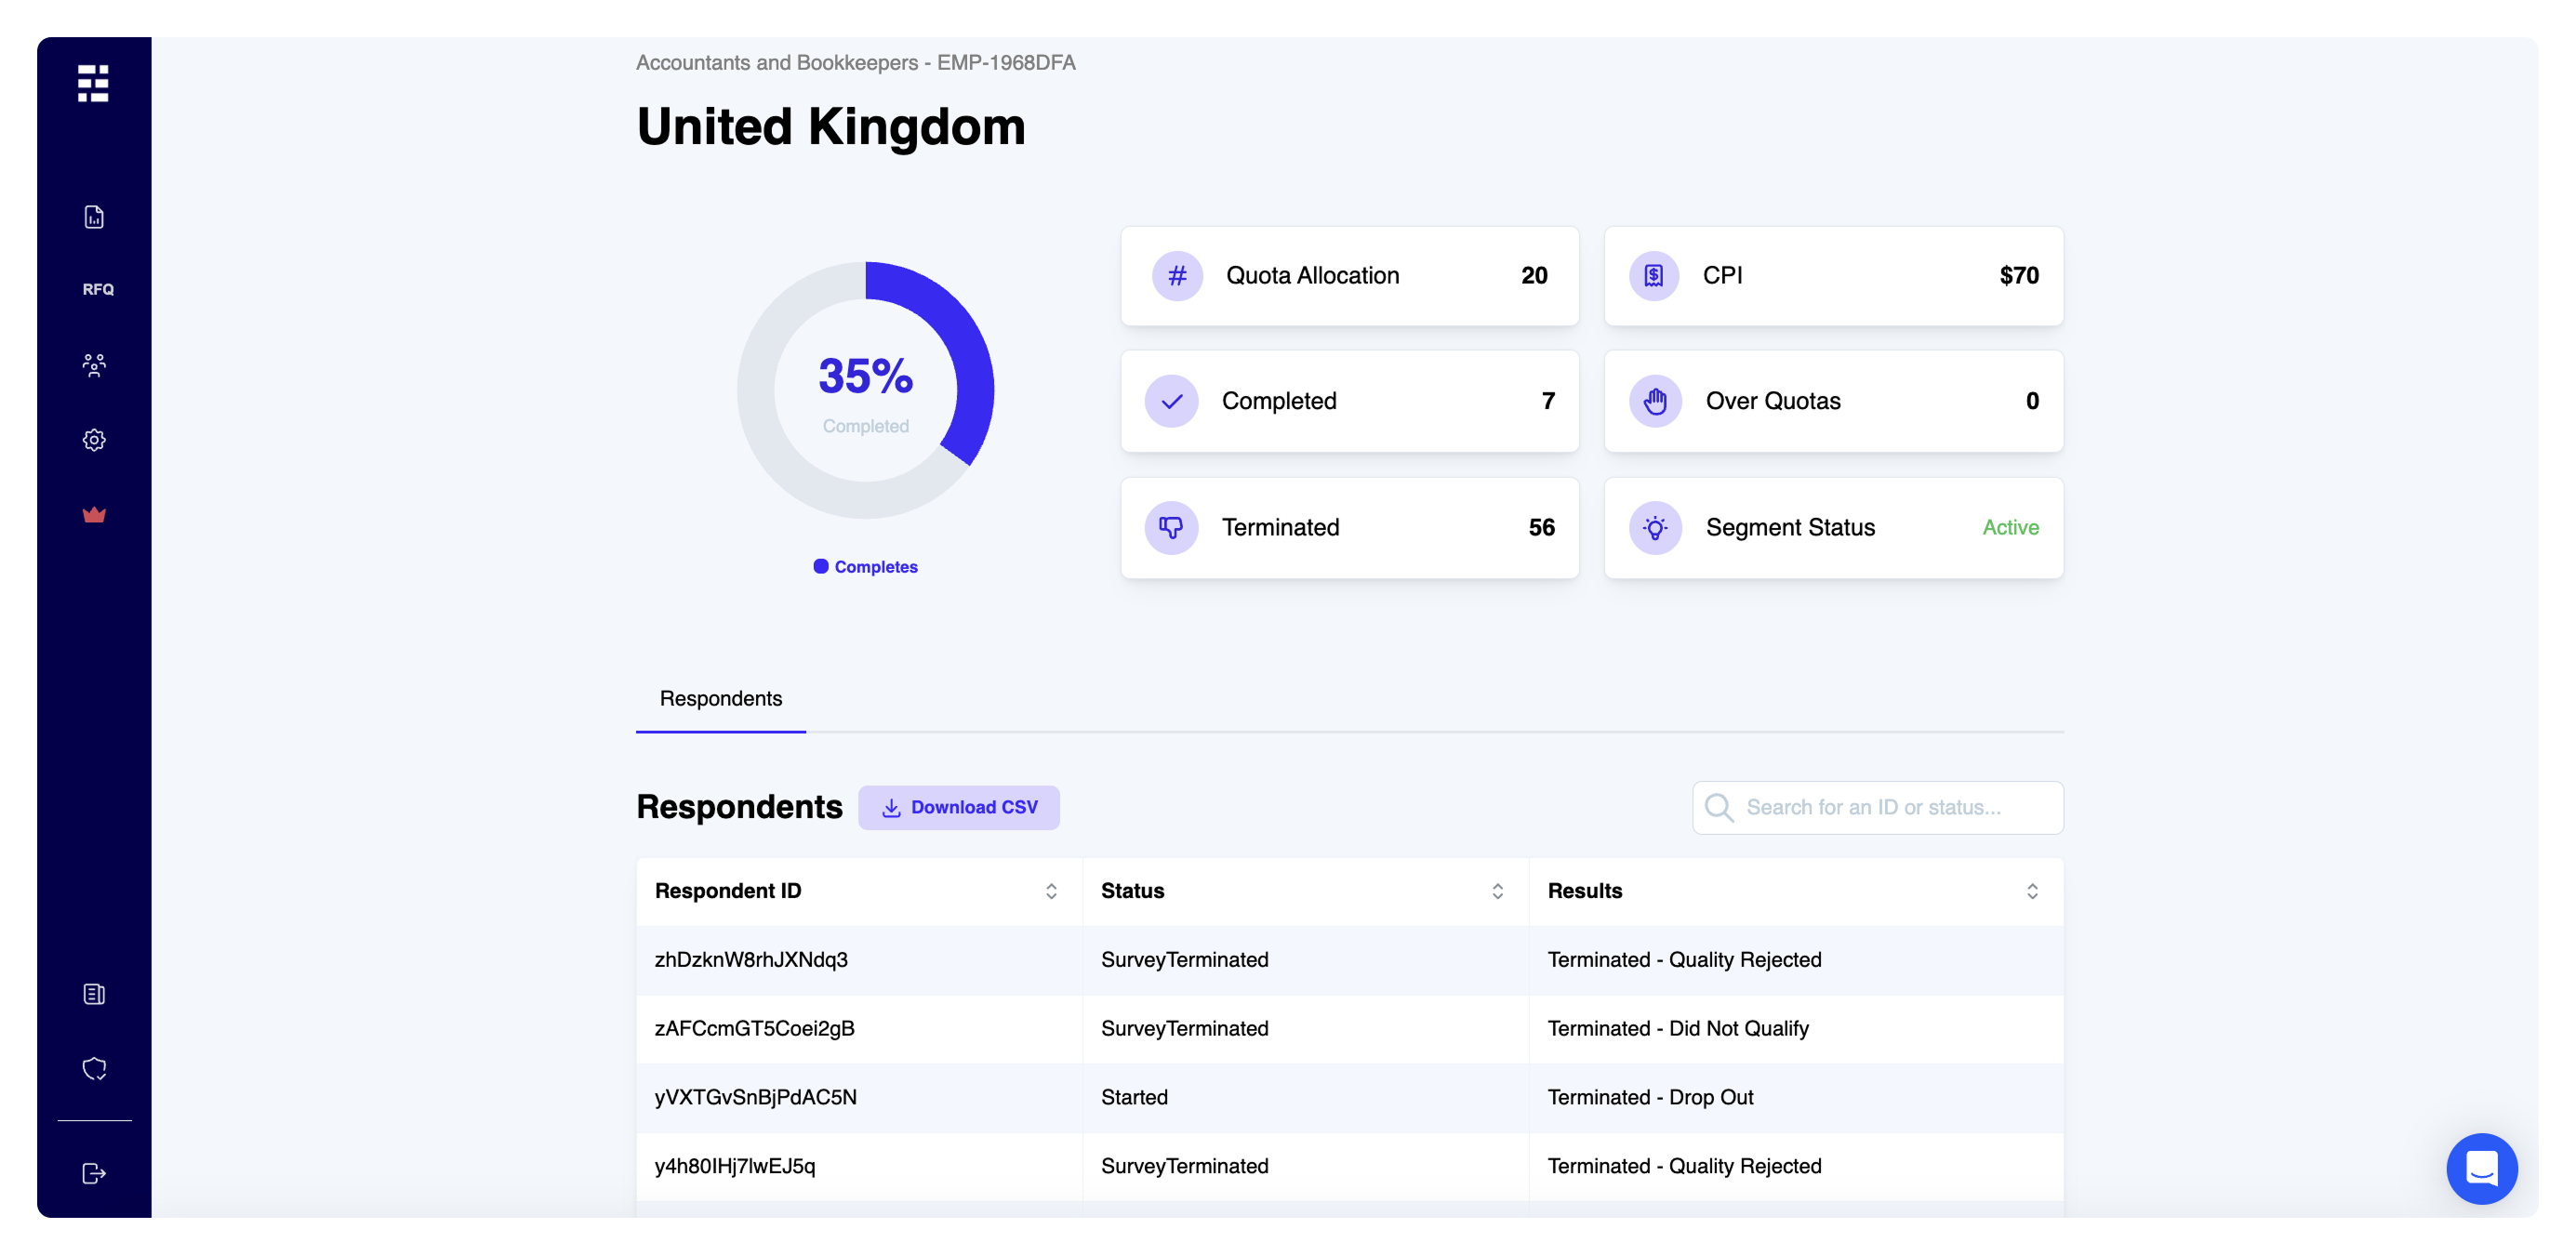The height and width of the screenshot is (1255, 2576).
Task: Select the Respondents tab
Action: pyautogui.click(x=720, y=699)
